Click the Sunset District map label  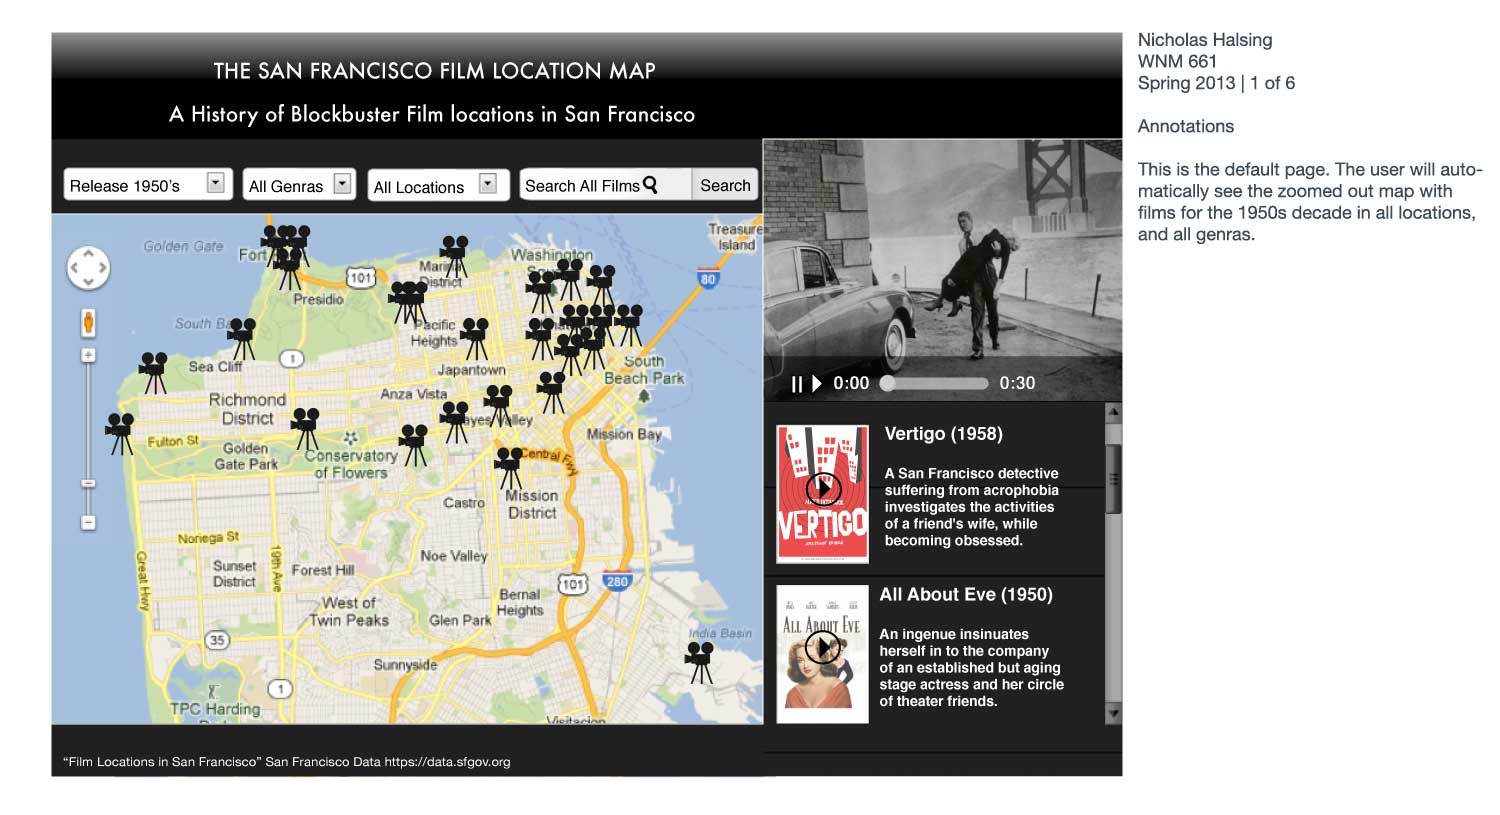click(234, 573)
